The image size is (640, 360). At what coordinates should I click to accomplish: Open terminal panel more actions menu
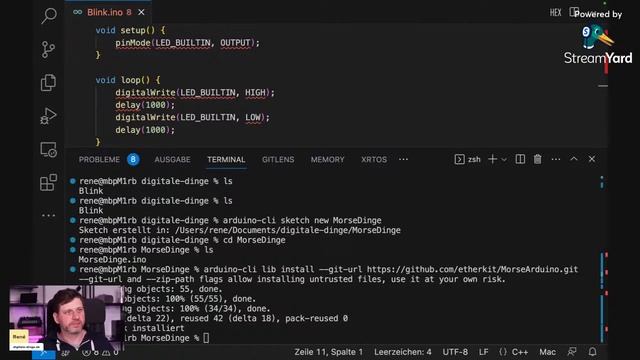pyautogui.click(x=556, y=159)
